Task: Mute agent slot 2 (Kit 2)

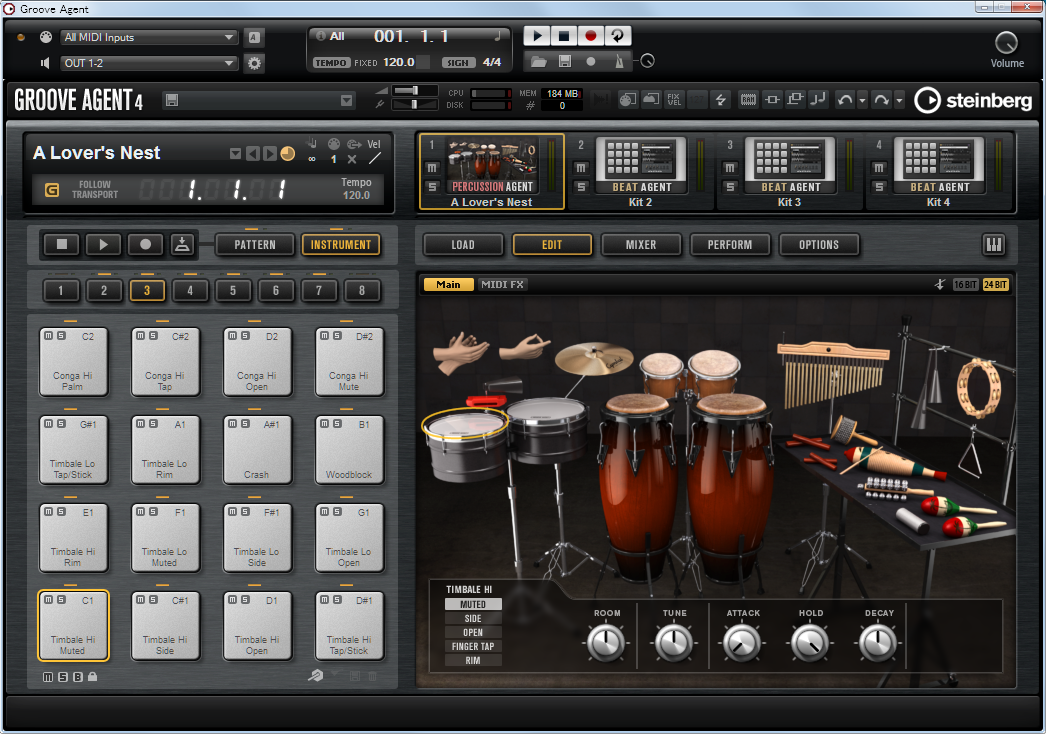Action: (581, 168)
